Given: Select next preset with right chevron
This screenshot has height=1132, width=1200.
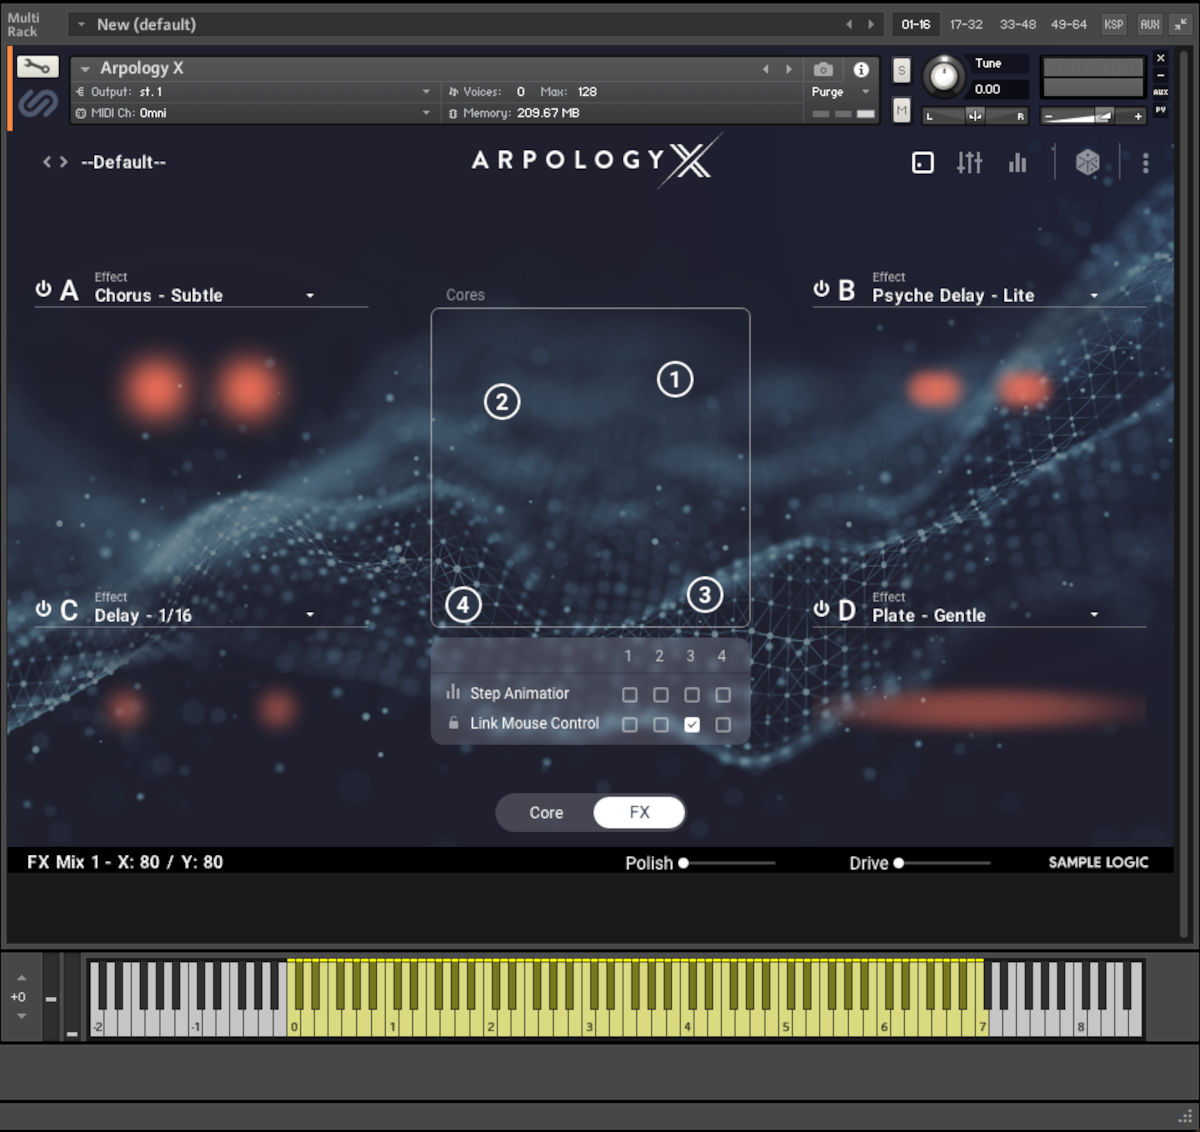Looking at the screenshot, I should [x=64, y=162].
